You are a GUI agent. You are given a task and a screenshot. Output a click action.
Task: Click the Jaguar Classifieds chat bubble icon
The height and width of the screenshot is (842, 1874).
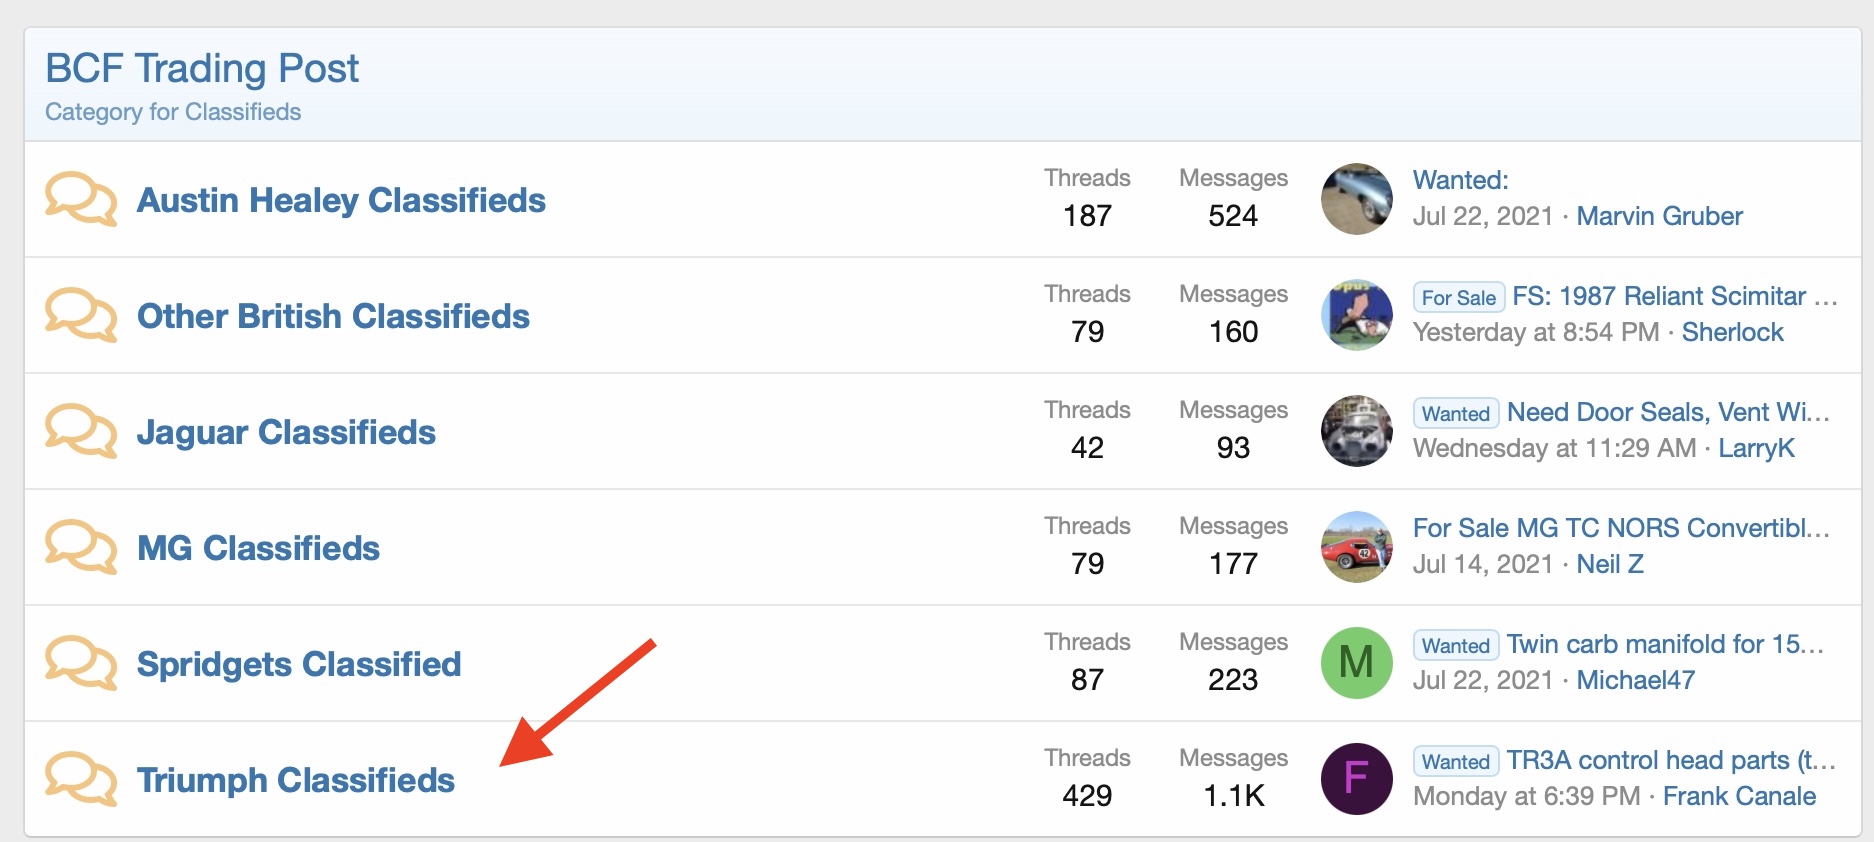[81, 431]
